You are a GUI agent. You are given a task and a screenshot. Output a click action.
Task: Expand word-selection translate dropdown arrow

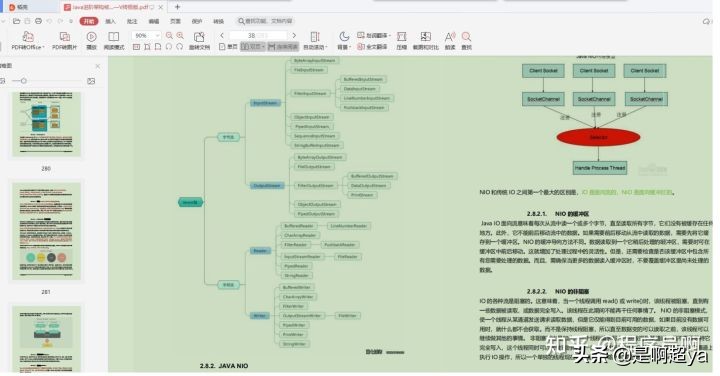[390, 35]
